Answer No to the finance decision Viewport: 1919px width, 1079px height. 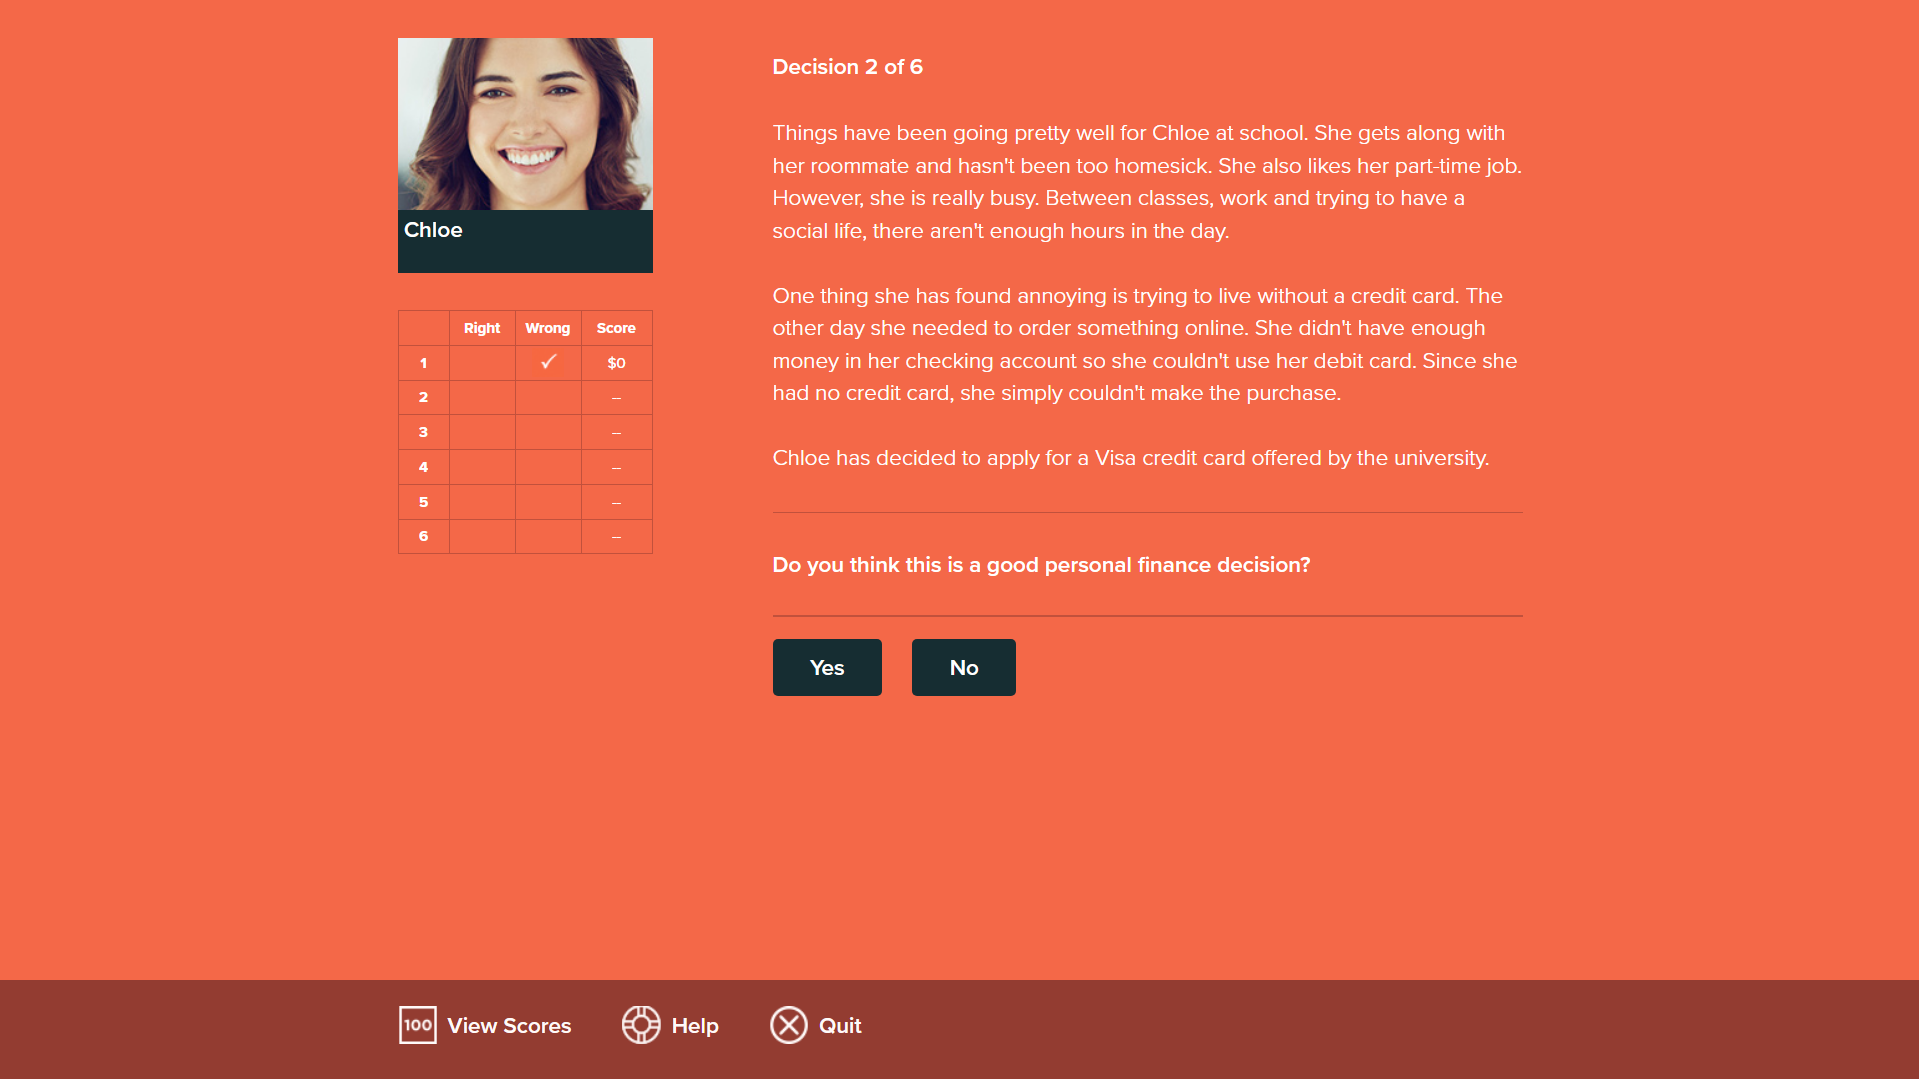pos(963,667)
